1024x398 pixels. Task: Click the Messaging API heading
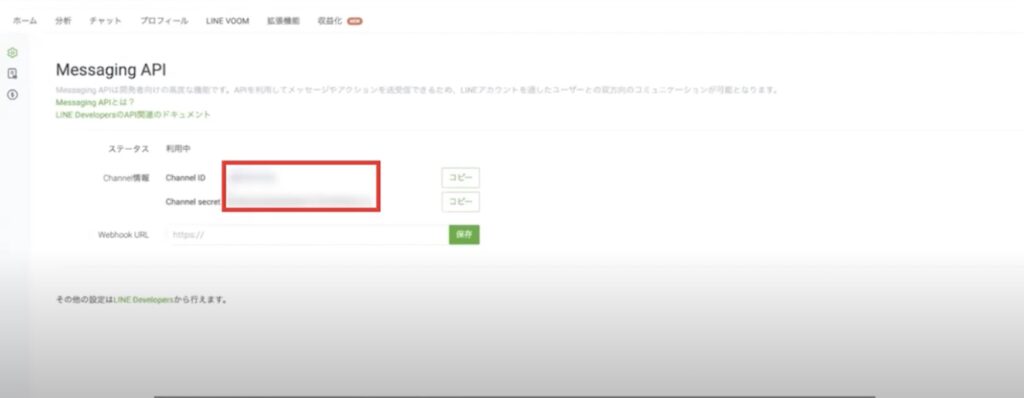pyautogui.click(x=111, y=70)
